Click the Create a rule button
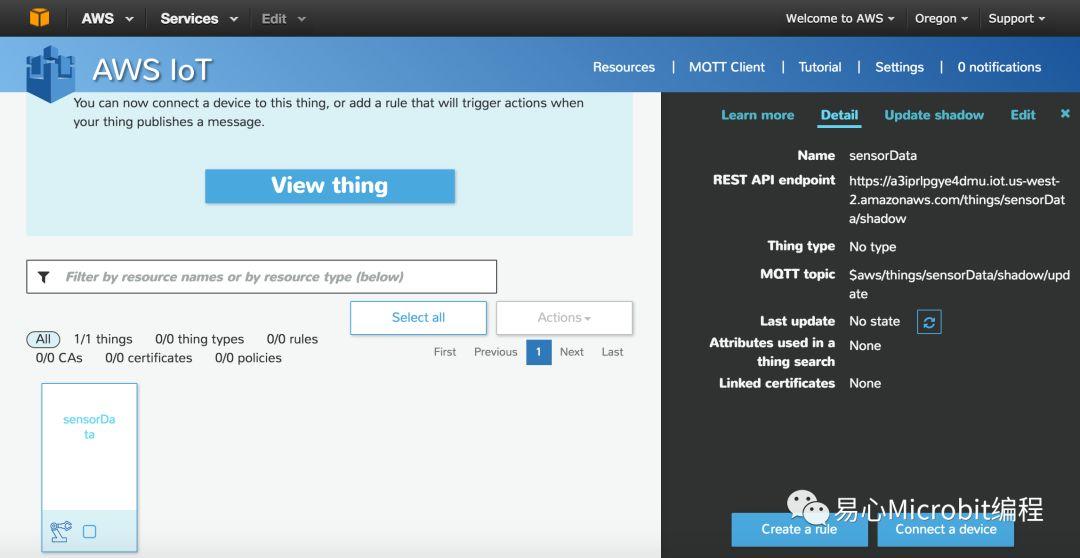Screen dimensions: 1080x558 [x=799, y=529]
